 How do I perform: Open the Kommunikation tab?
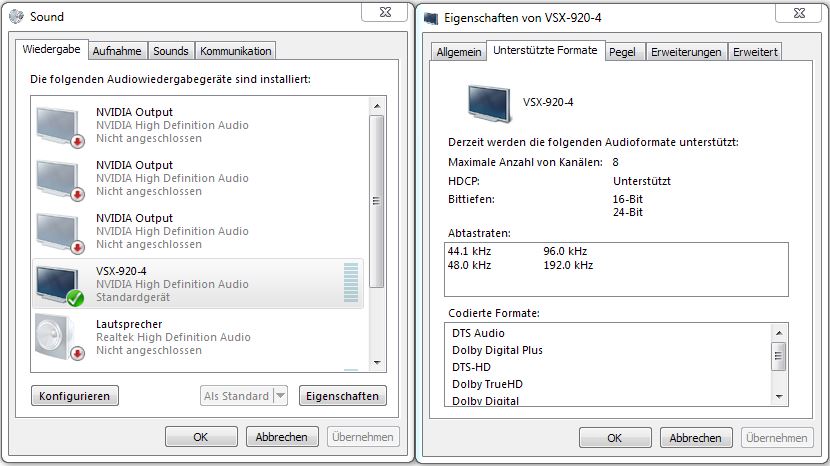236,51
